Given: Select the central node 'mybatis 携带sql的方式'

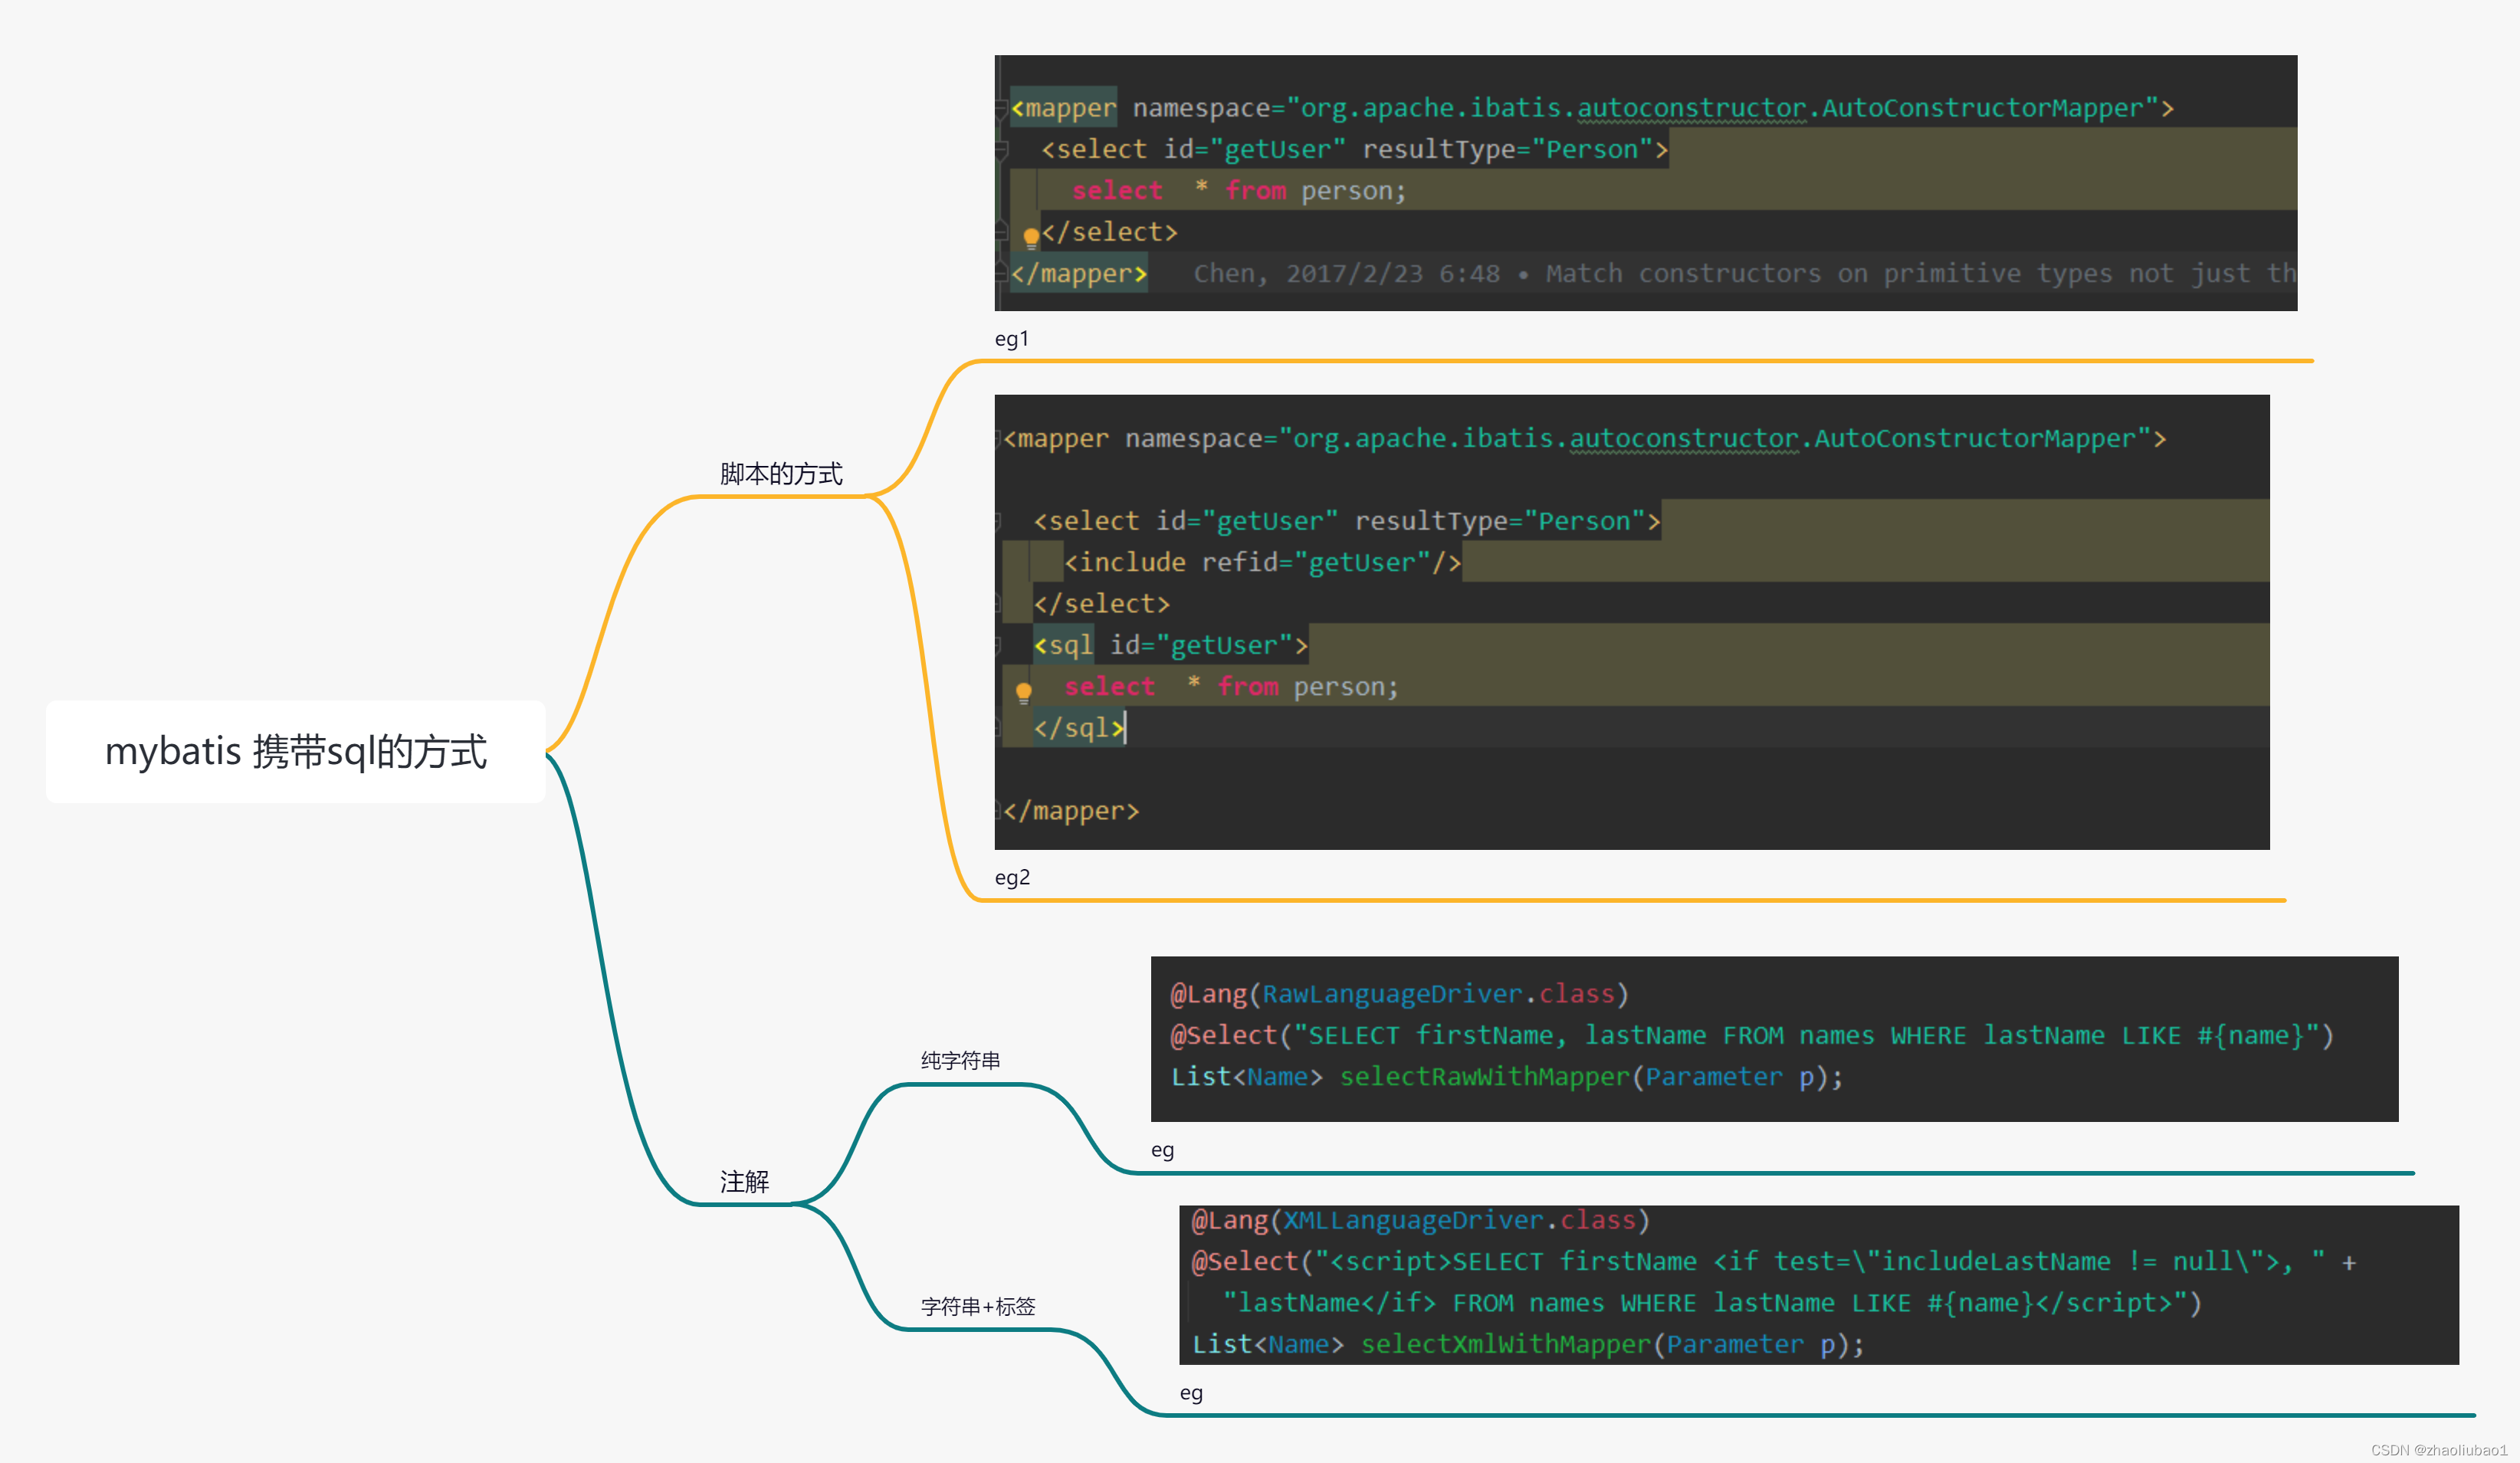Looking at the screenshot, I should point(296,751).
